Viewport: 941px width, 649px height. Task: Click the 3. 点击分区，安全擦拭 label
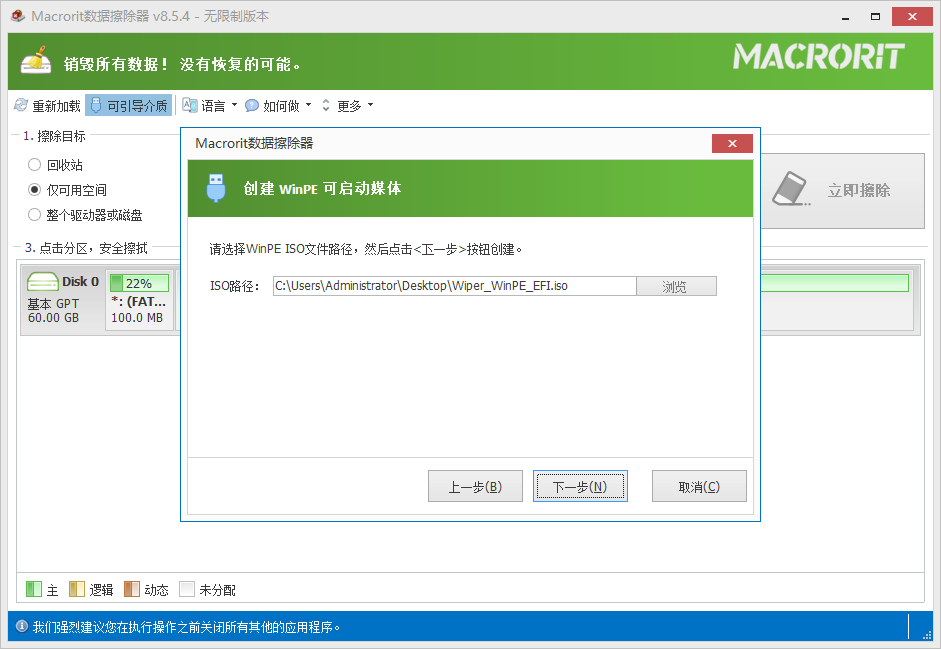point(86,248)
